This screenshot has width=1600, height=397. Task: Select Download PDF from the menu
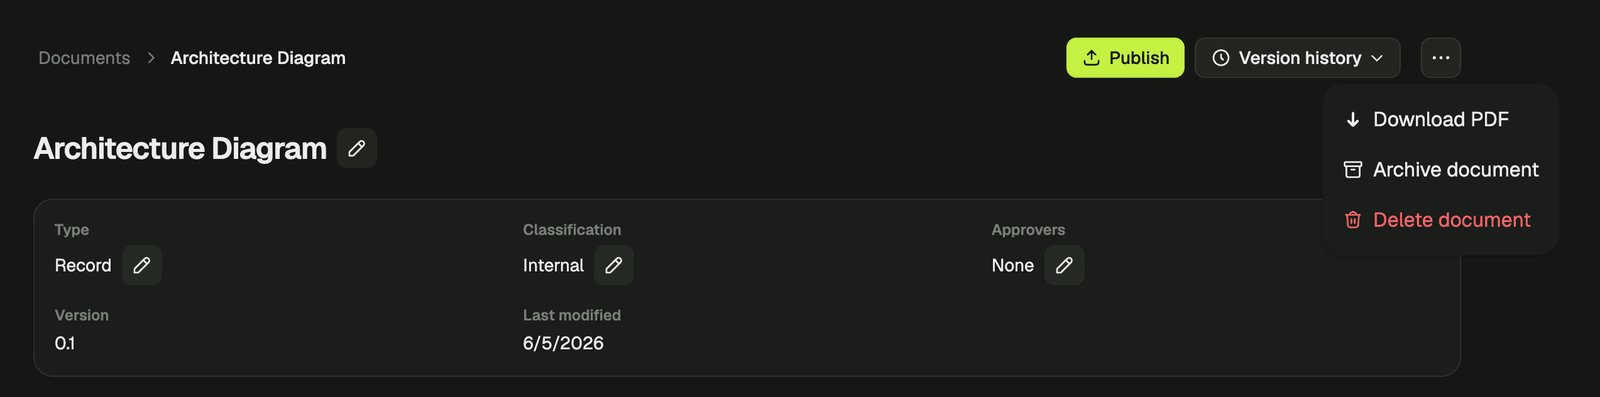1440,119
